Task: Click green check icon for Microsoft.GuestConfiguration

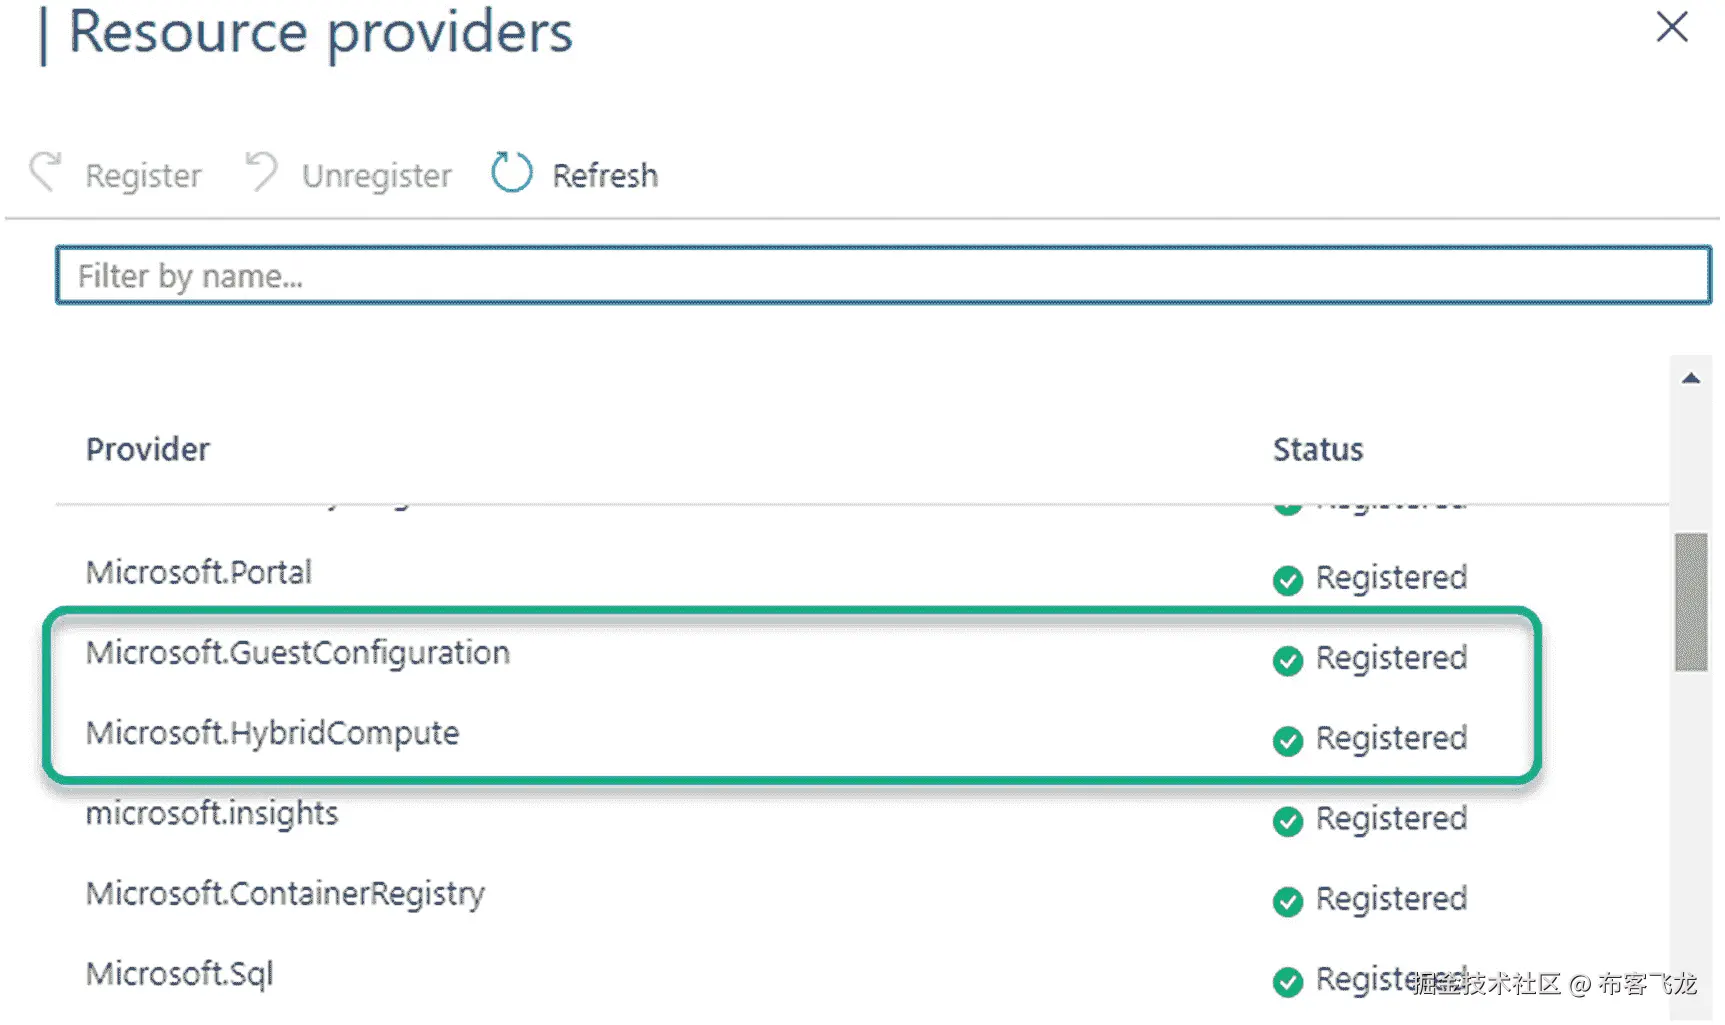Action: click(x=1288, y=661)
